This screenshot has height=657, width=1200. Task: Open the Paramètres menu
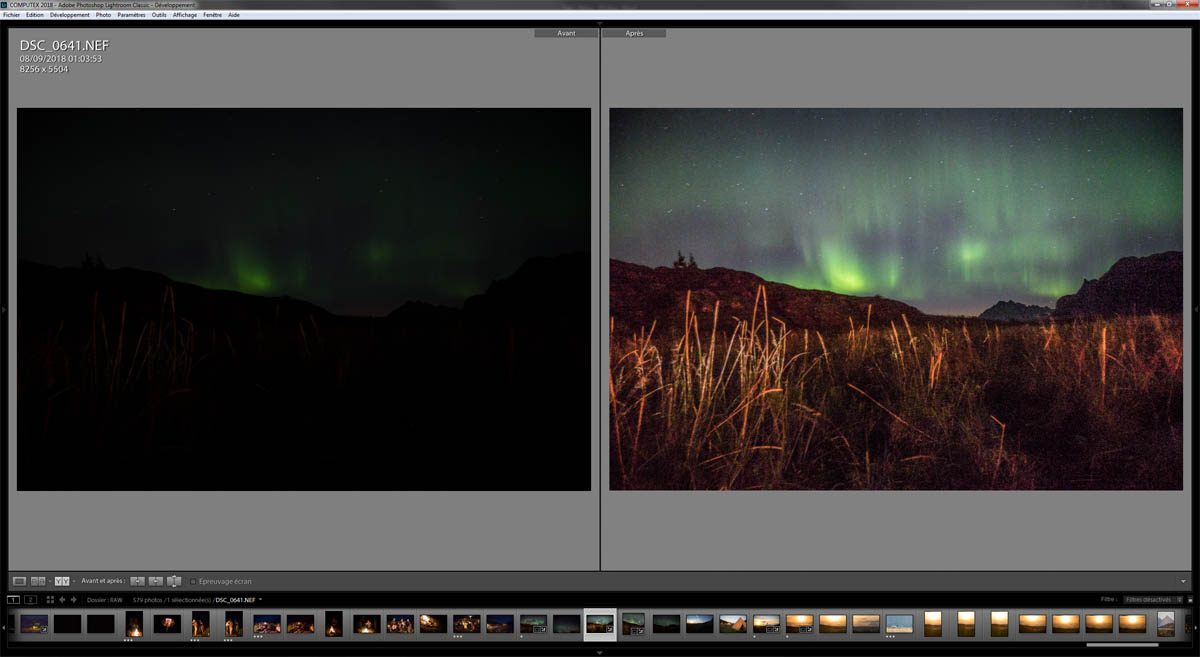click(131, 15)
